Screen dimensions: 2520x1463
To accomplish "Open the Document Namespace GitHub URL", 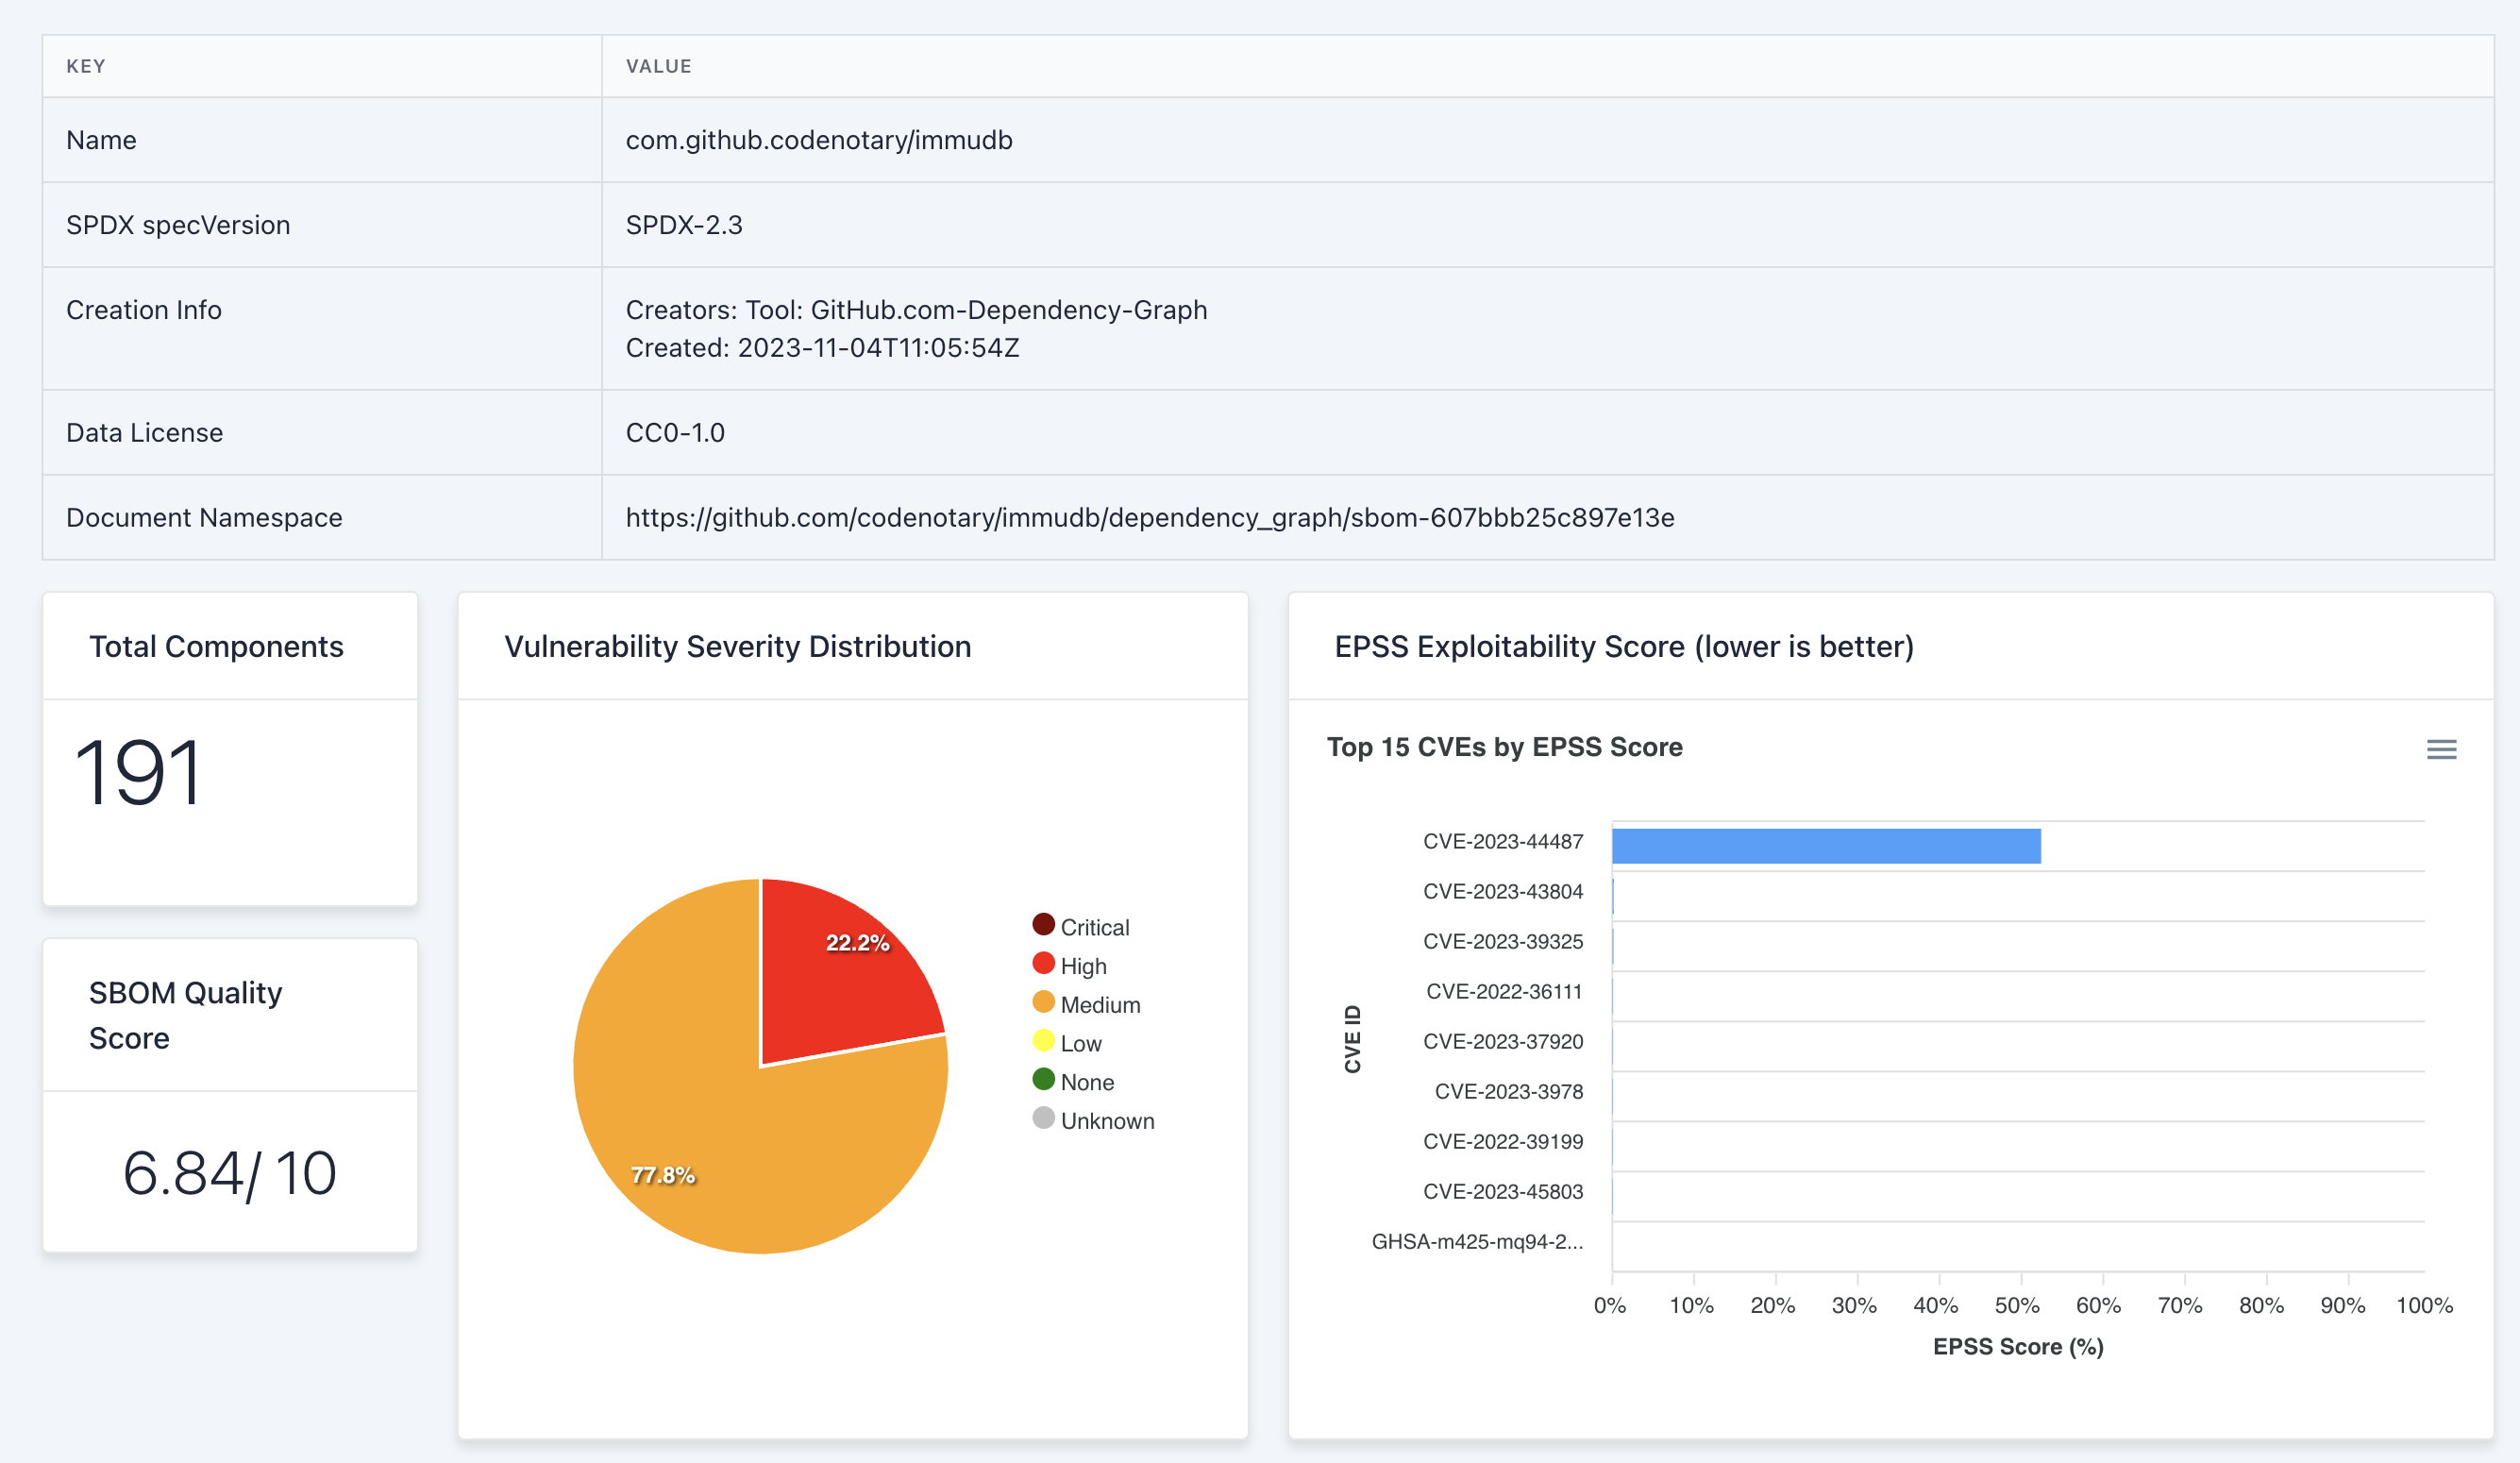I will pyautogui.click(x=1150, y=518).
